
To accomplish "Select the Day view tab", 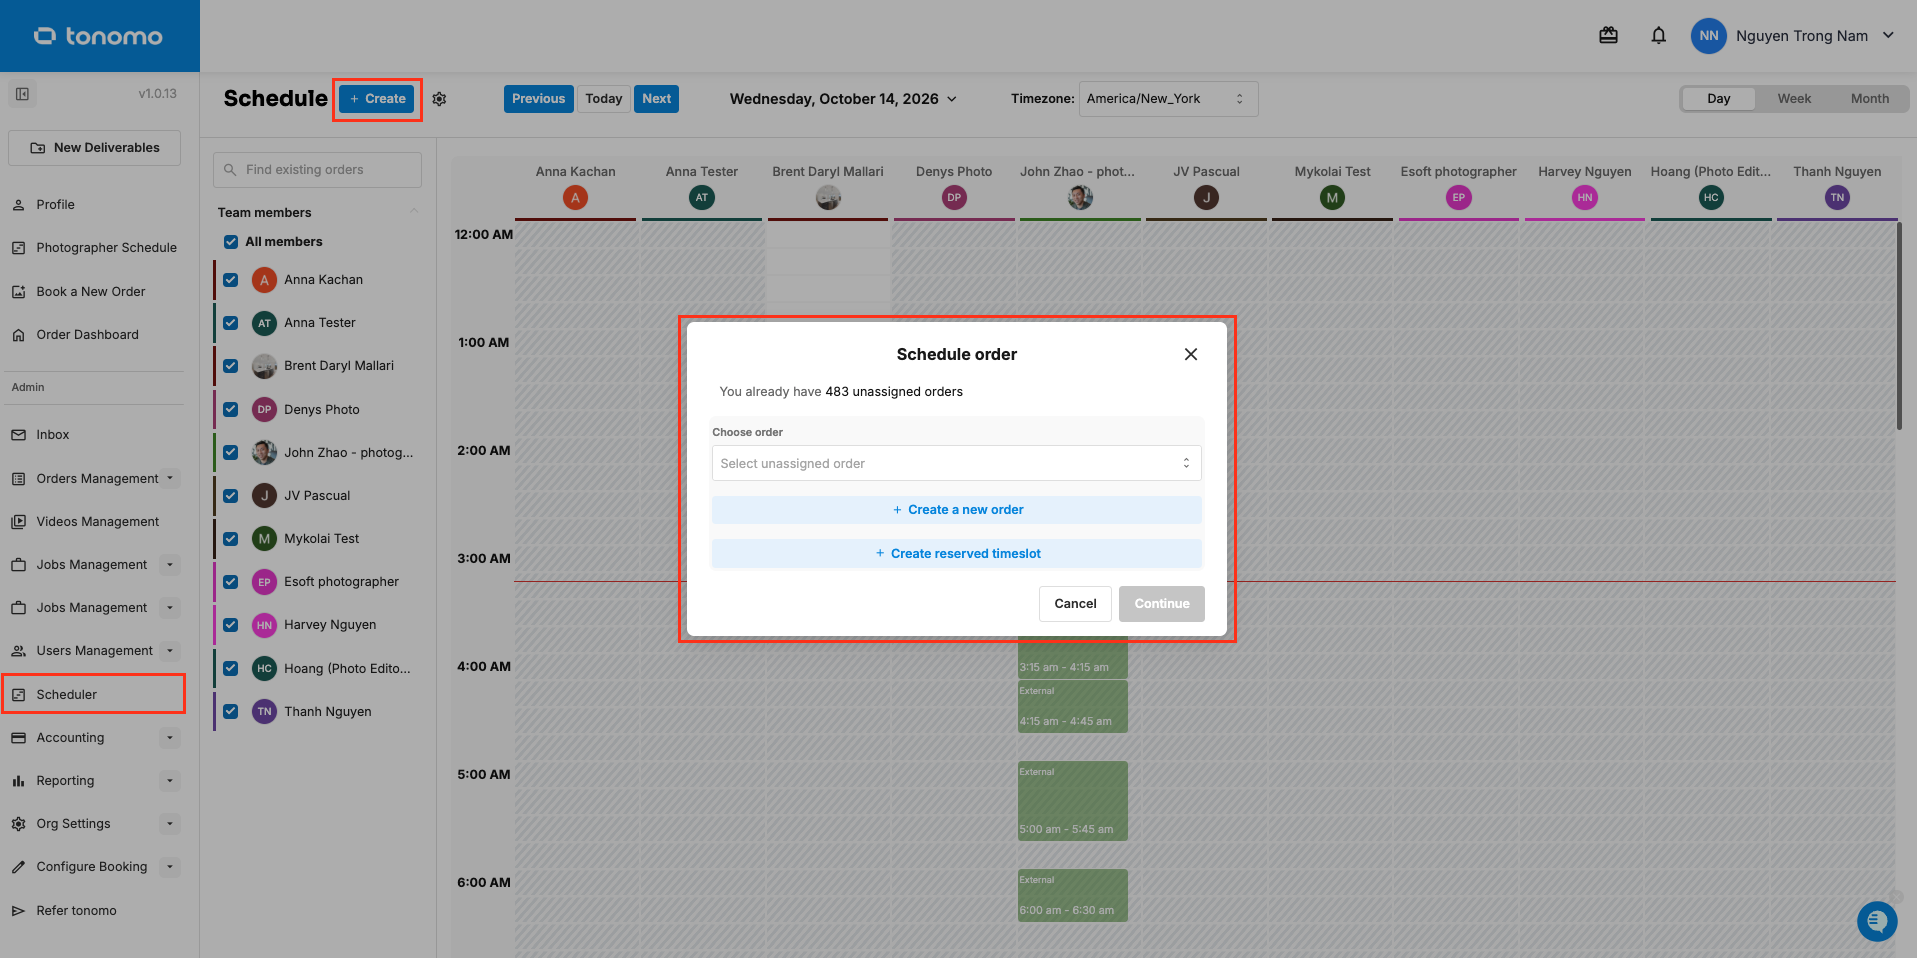I will [x=1718, y=99].
